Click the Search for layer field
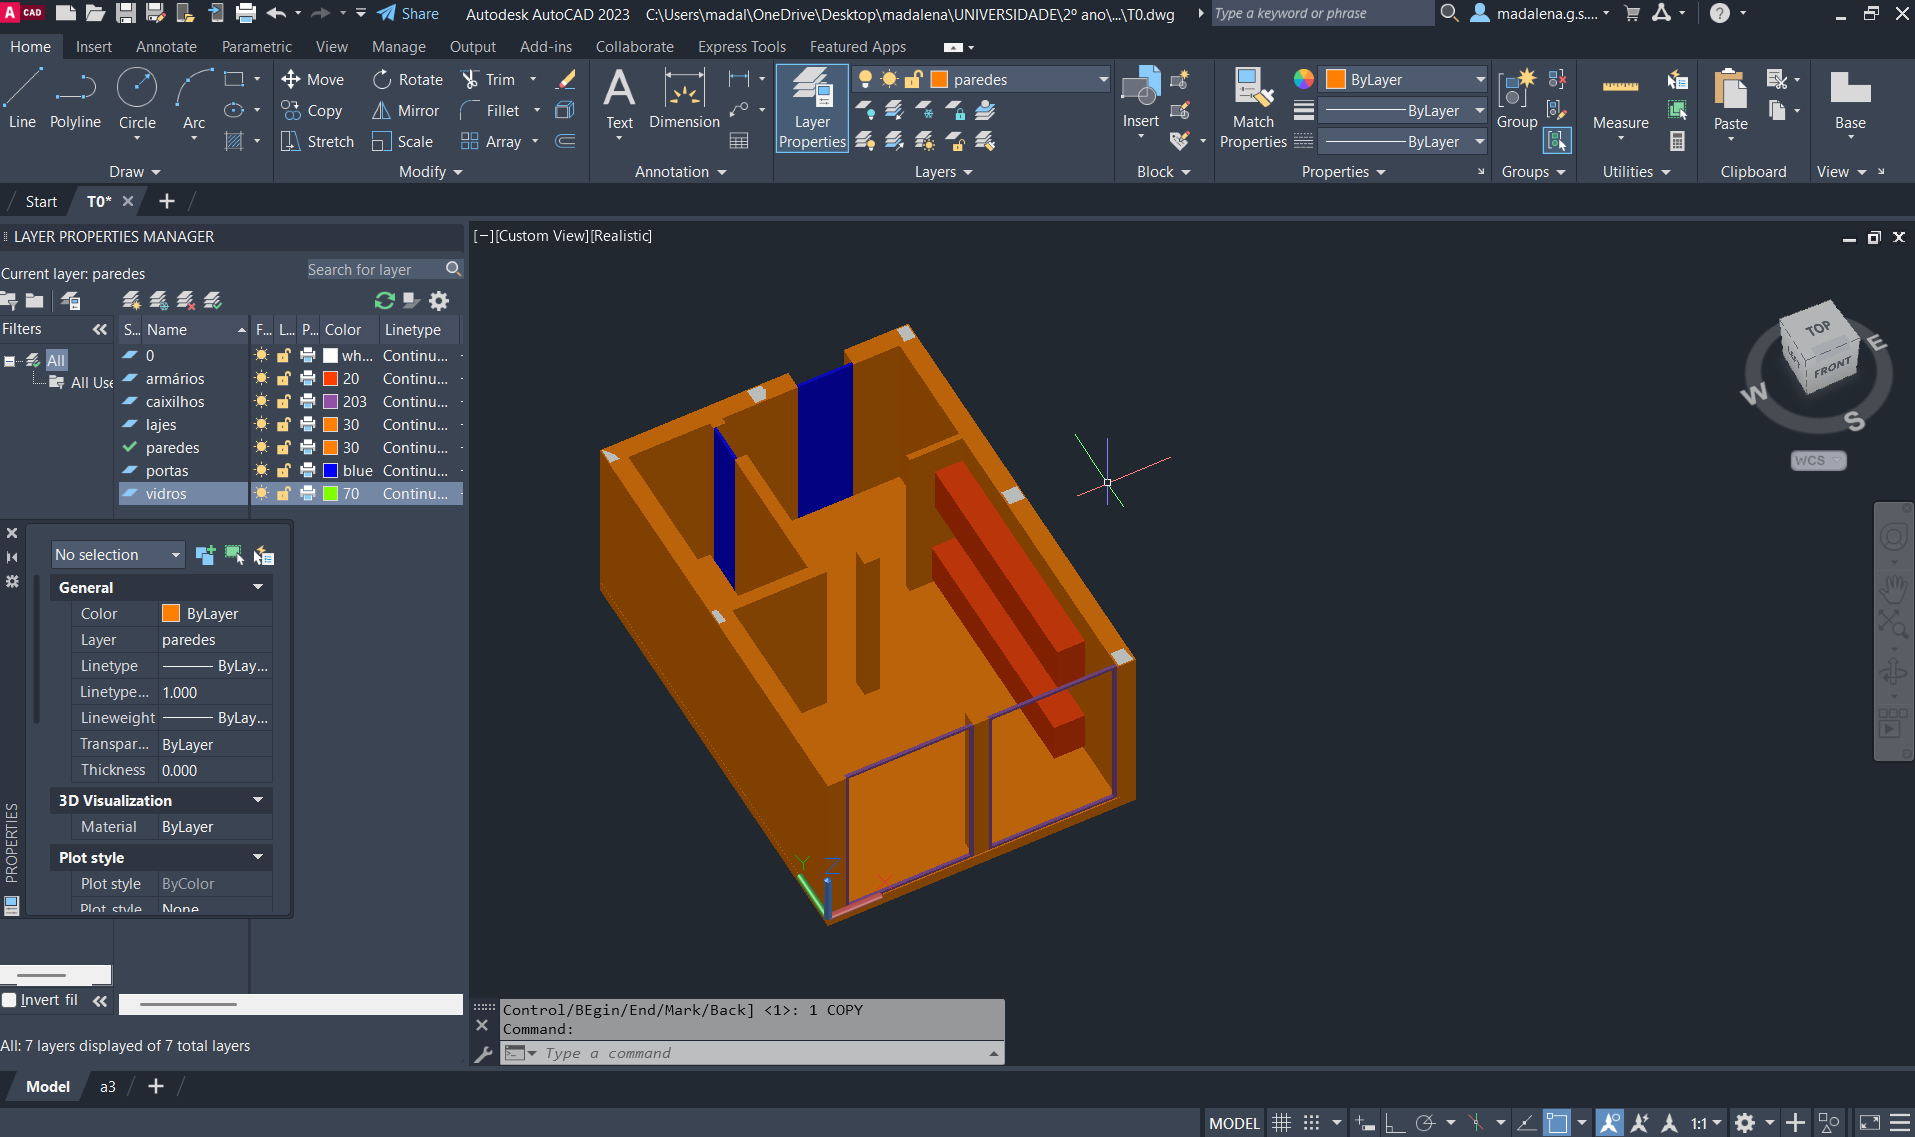Viewport: 1915px width, 1137px height. 372,270
